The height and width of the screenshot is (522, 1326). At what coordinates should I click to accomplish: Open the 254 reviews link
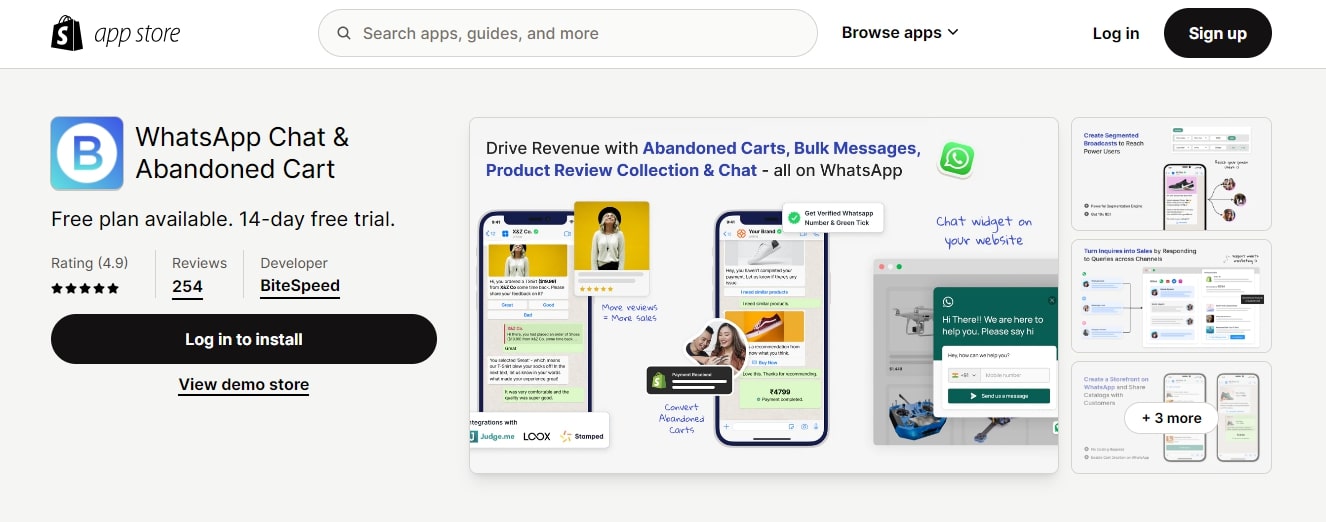(x=187, y=286)
